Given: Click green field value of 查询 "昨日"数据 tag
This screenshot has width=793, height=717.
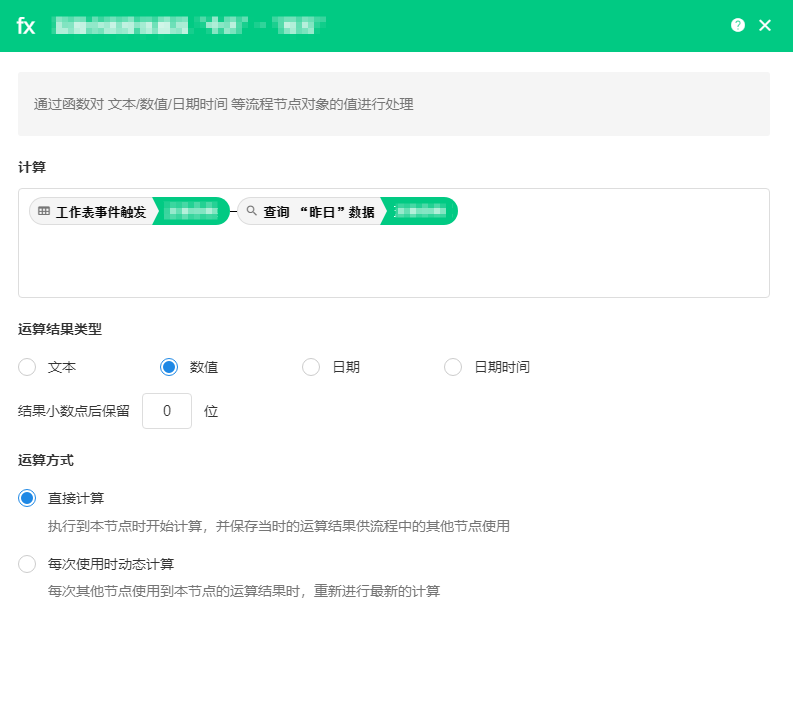Looking at the screenshot, I should (420, 211).
